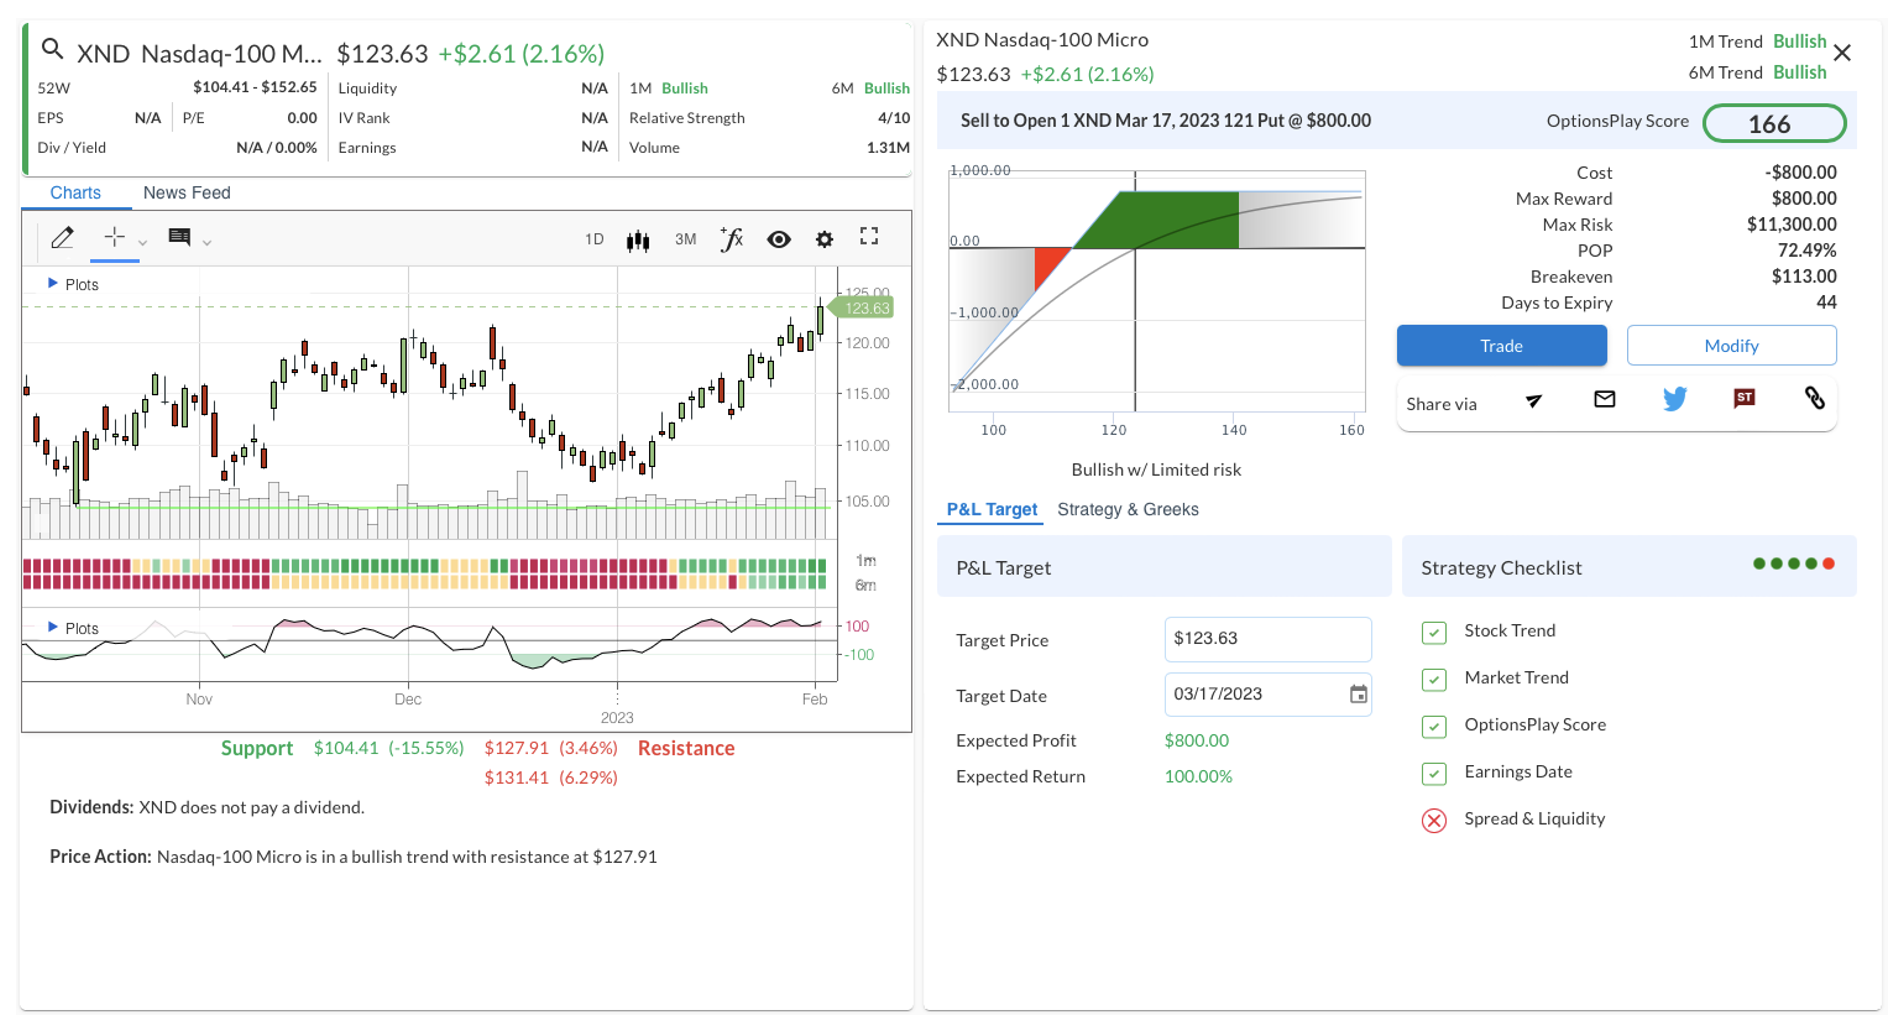The image size is (1898, 1022).
Task: Toggle the OptionsPlay Score checklist checkbox
Action: 1434,726
